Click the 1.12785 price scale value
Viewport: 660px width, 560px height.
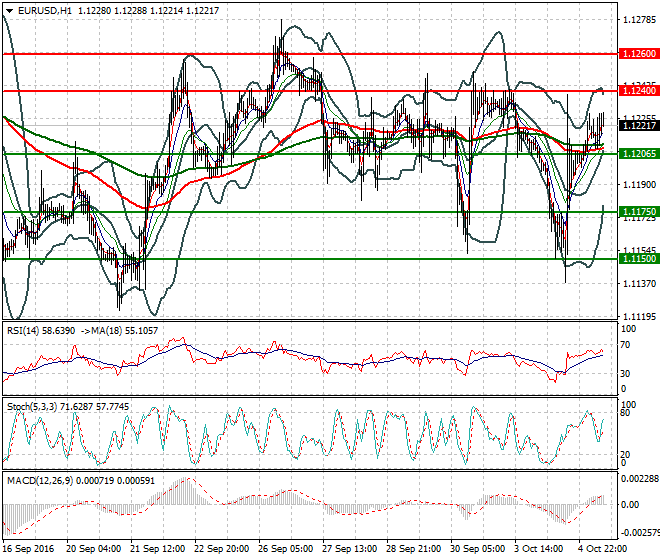[x=639, y=20]
